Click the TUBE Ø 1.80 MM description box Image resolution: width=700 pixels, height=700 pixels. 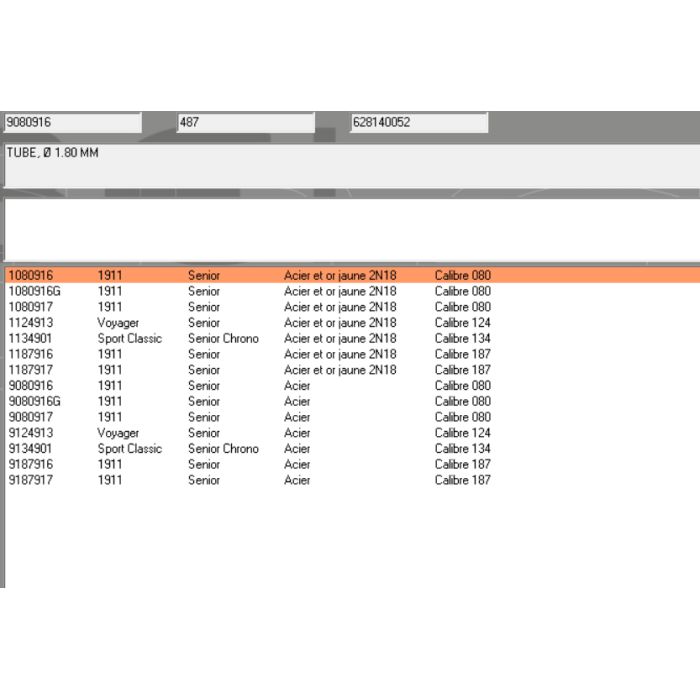coord(352,166)
